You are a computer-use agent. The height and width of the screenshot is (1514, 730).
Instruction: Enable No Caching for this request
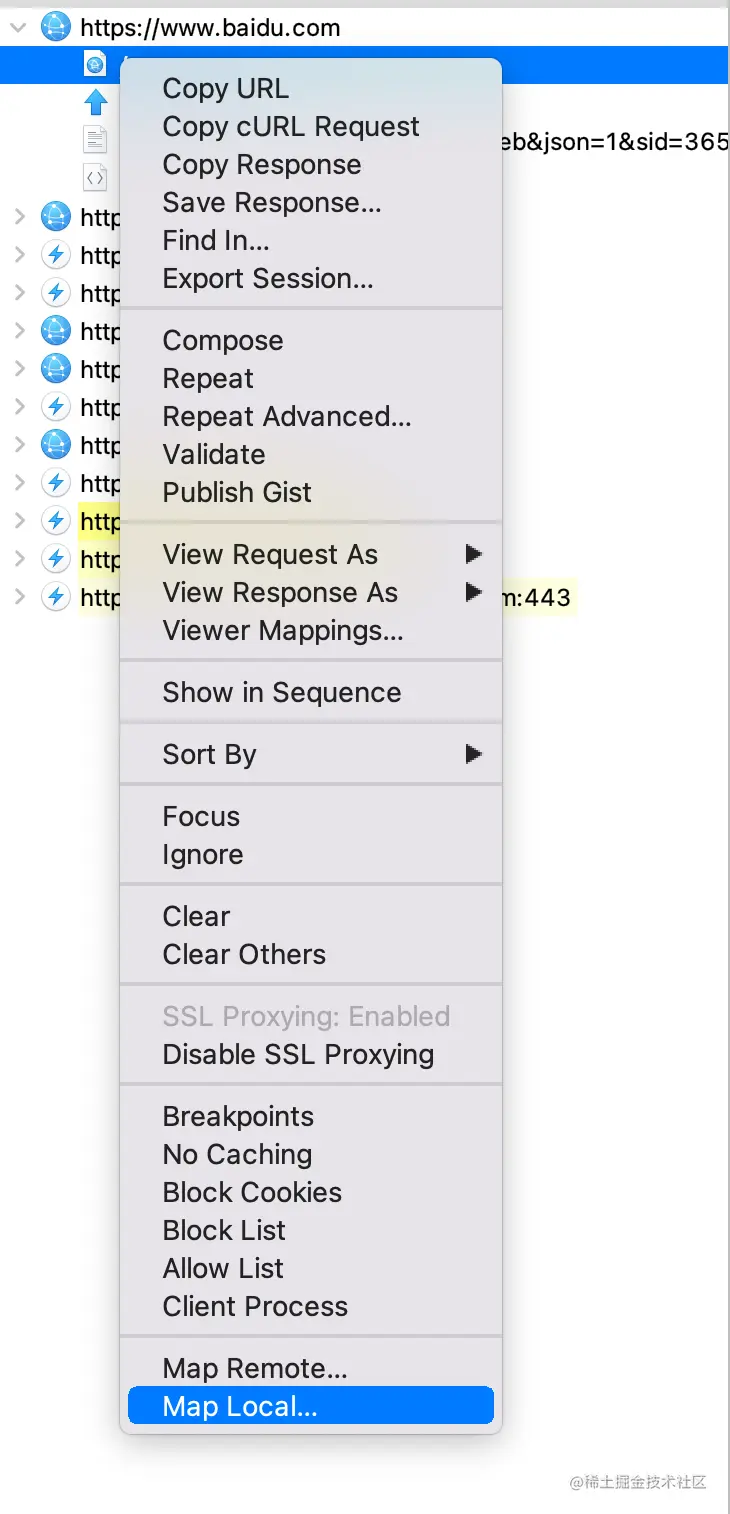click(237, 1155)
